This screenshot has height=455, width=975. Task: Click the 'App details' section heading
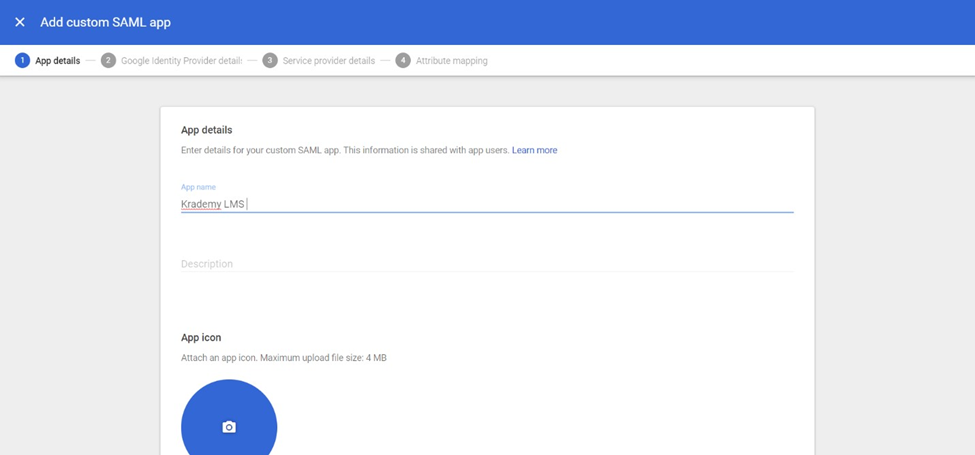pyautogui.click(x=206, y=130)
